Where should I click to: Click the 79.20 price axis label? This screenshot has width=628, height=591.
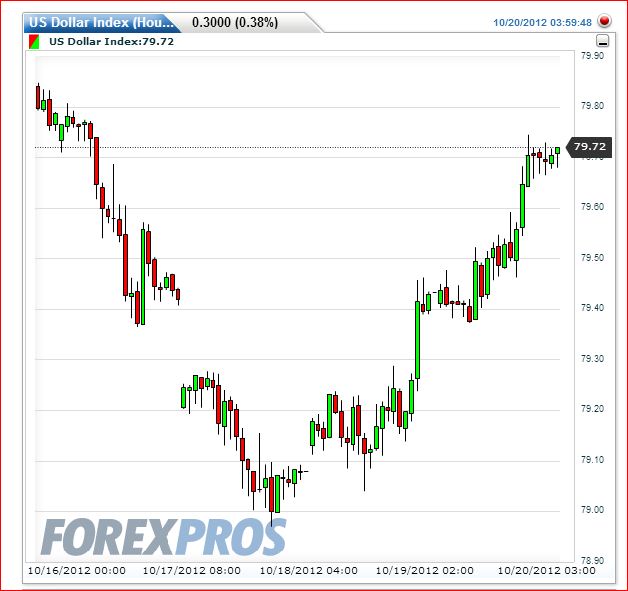pos(592,409)
